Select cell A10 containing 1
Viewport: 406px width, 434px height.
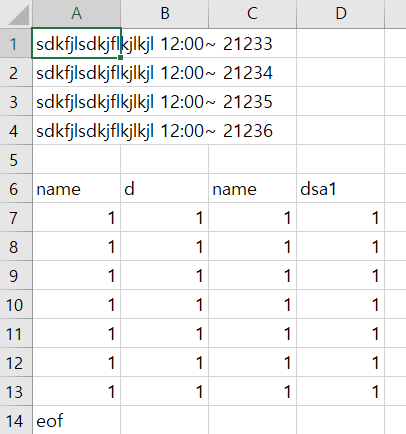pyautogui.click(x=76, y=304)
